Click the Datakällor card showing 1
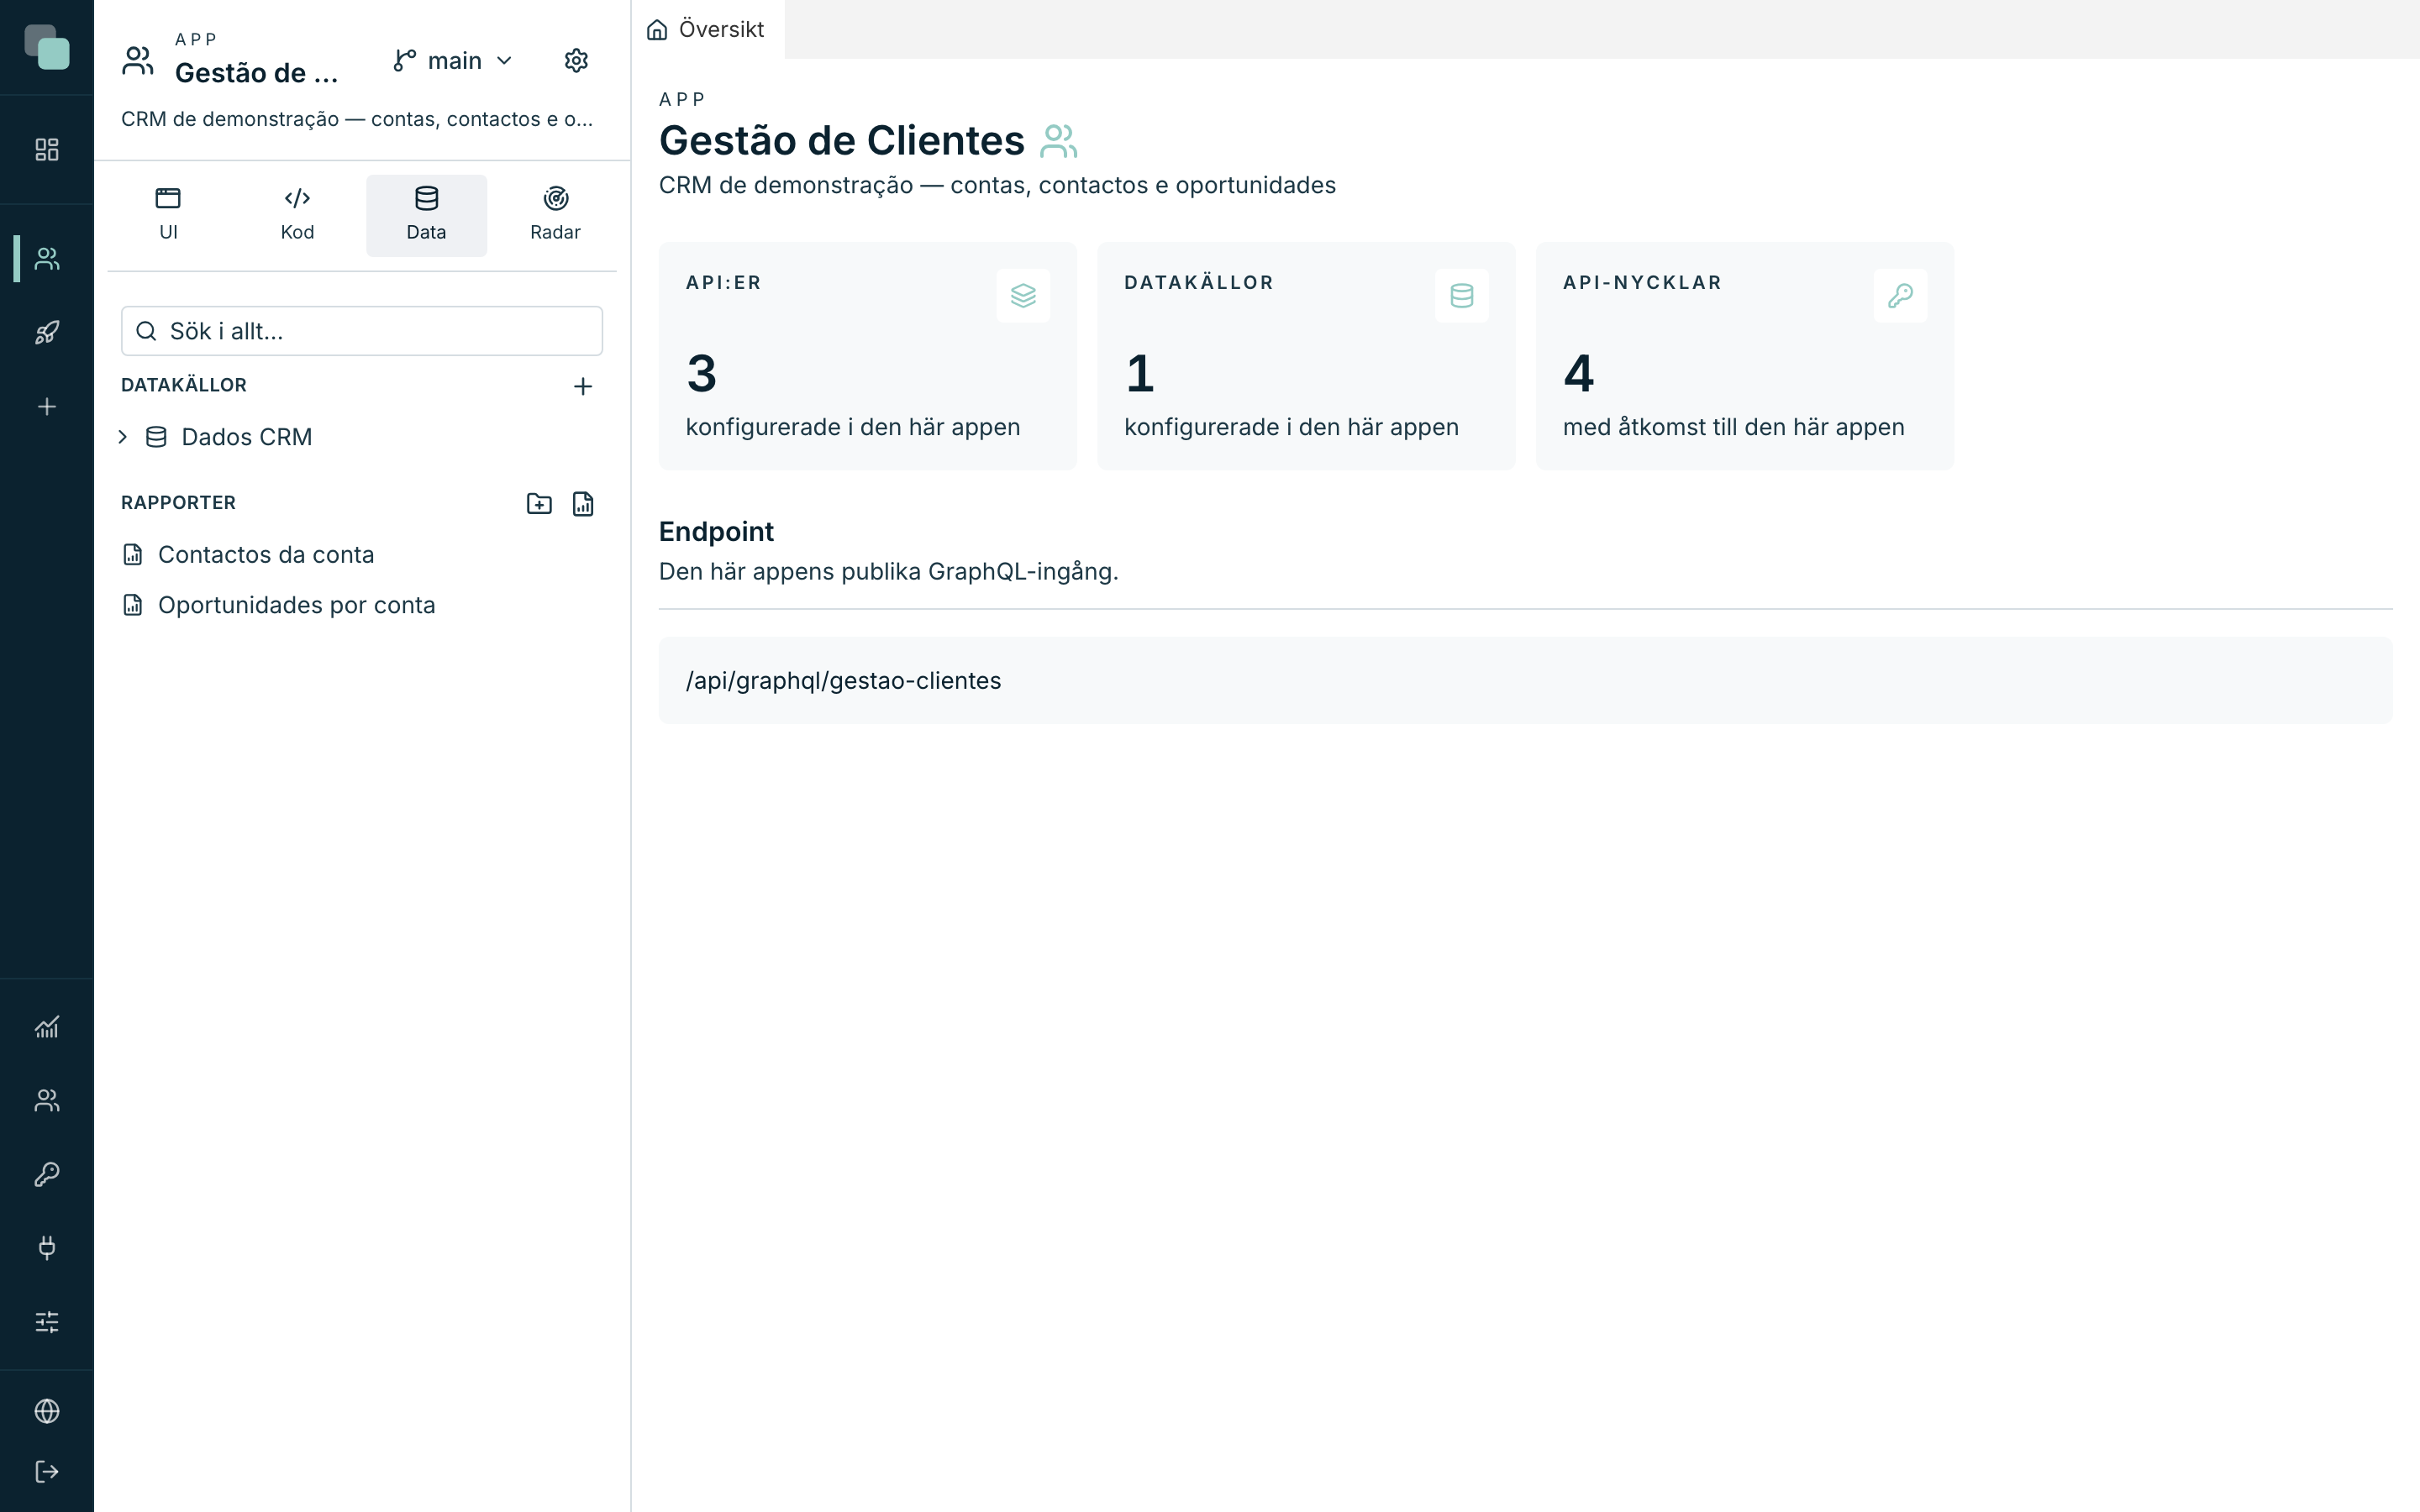 (x=1306, y=356)
